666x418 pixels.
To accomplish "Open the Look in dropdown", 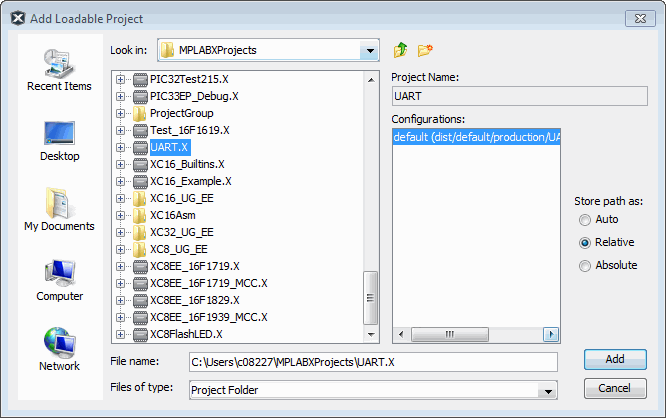I will 370,51.
